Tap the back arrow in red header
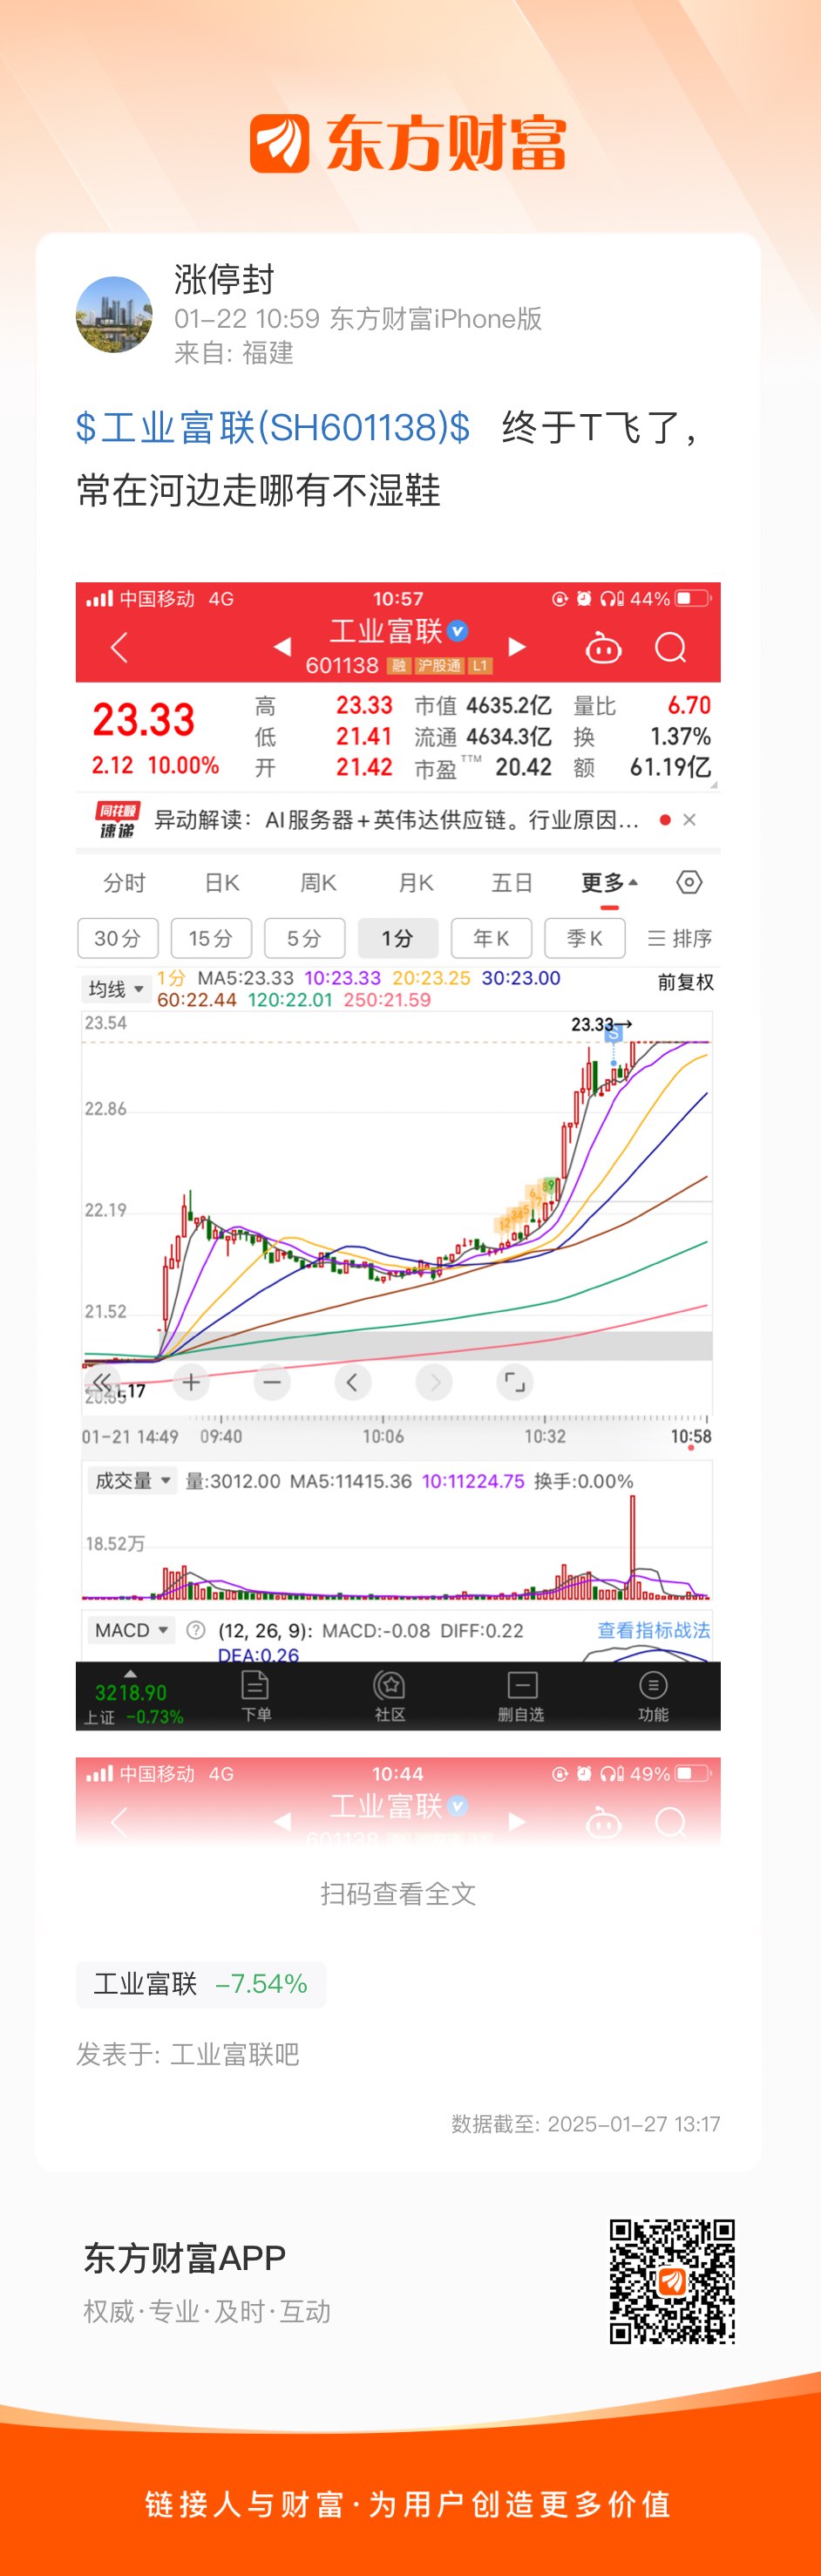The image size is (821, 2576). (x=119, y=647)
